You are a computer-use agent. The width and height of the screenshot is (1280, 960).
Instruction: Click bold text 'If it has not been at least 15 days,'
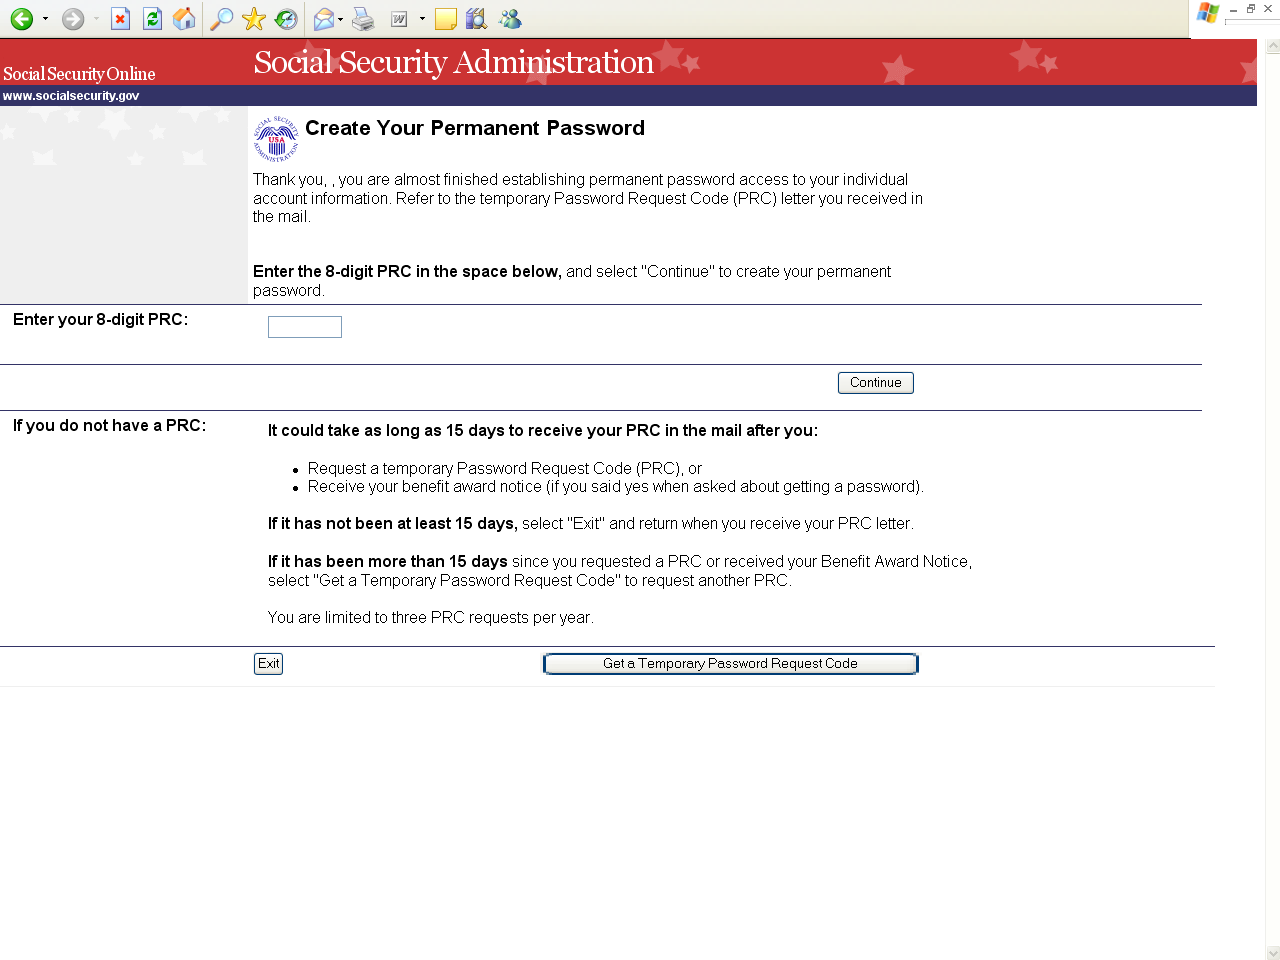393,524
